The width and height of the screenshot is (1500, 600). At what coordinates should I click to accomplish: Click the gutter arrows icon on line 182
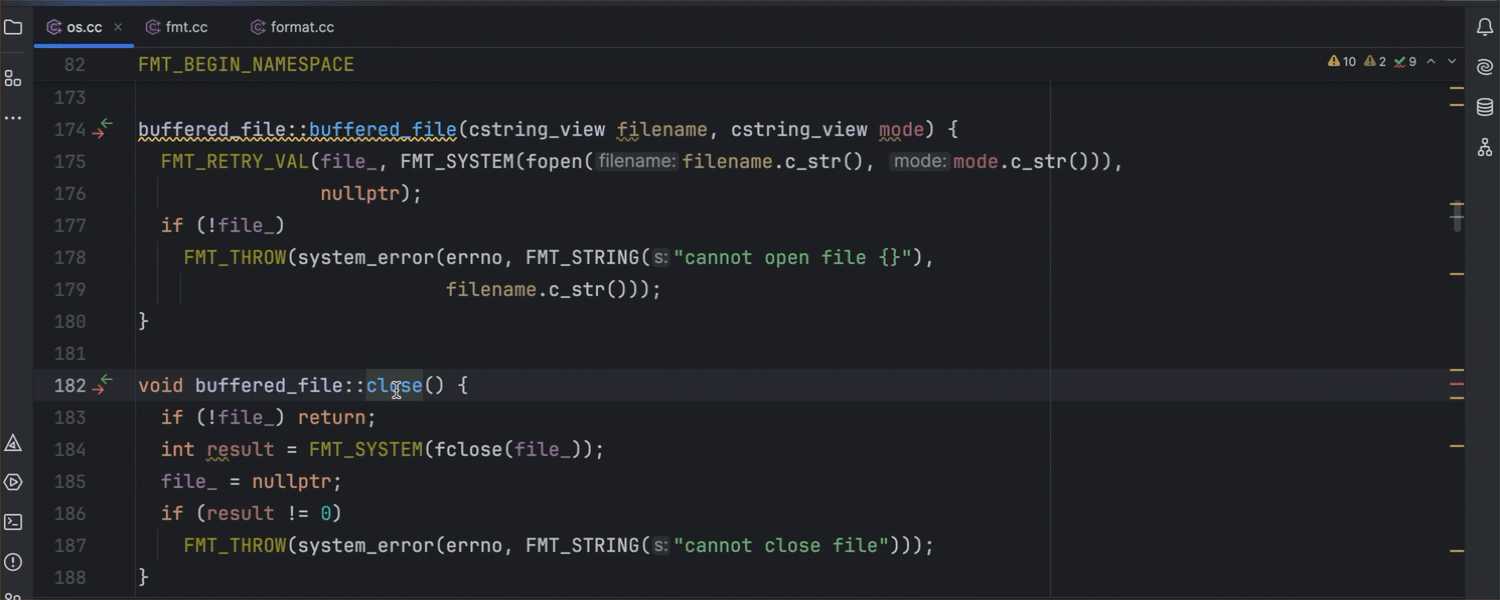pos(103,385)
